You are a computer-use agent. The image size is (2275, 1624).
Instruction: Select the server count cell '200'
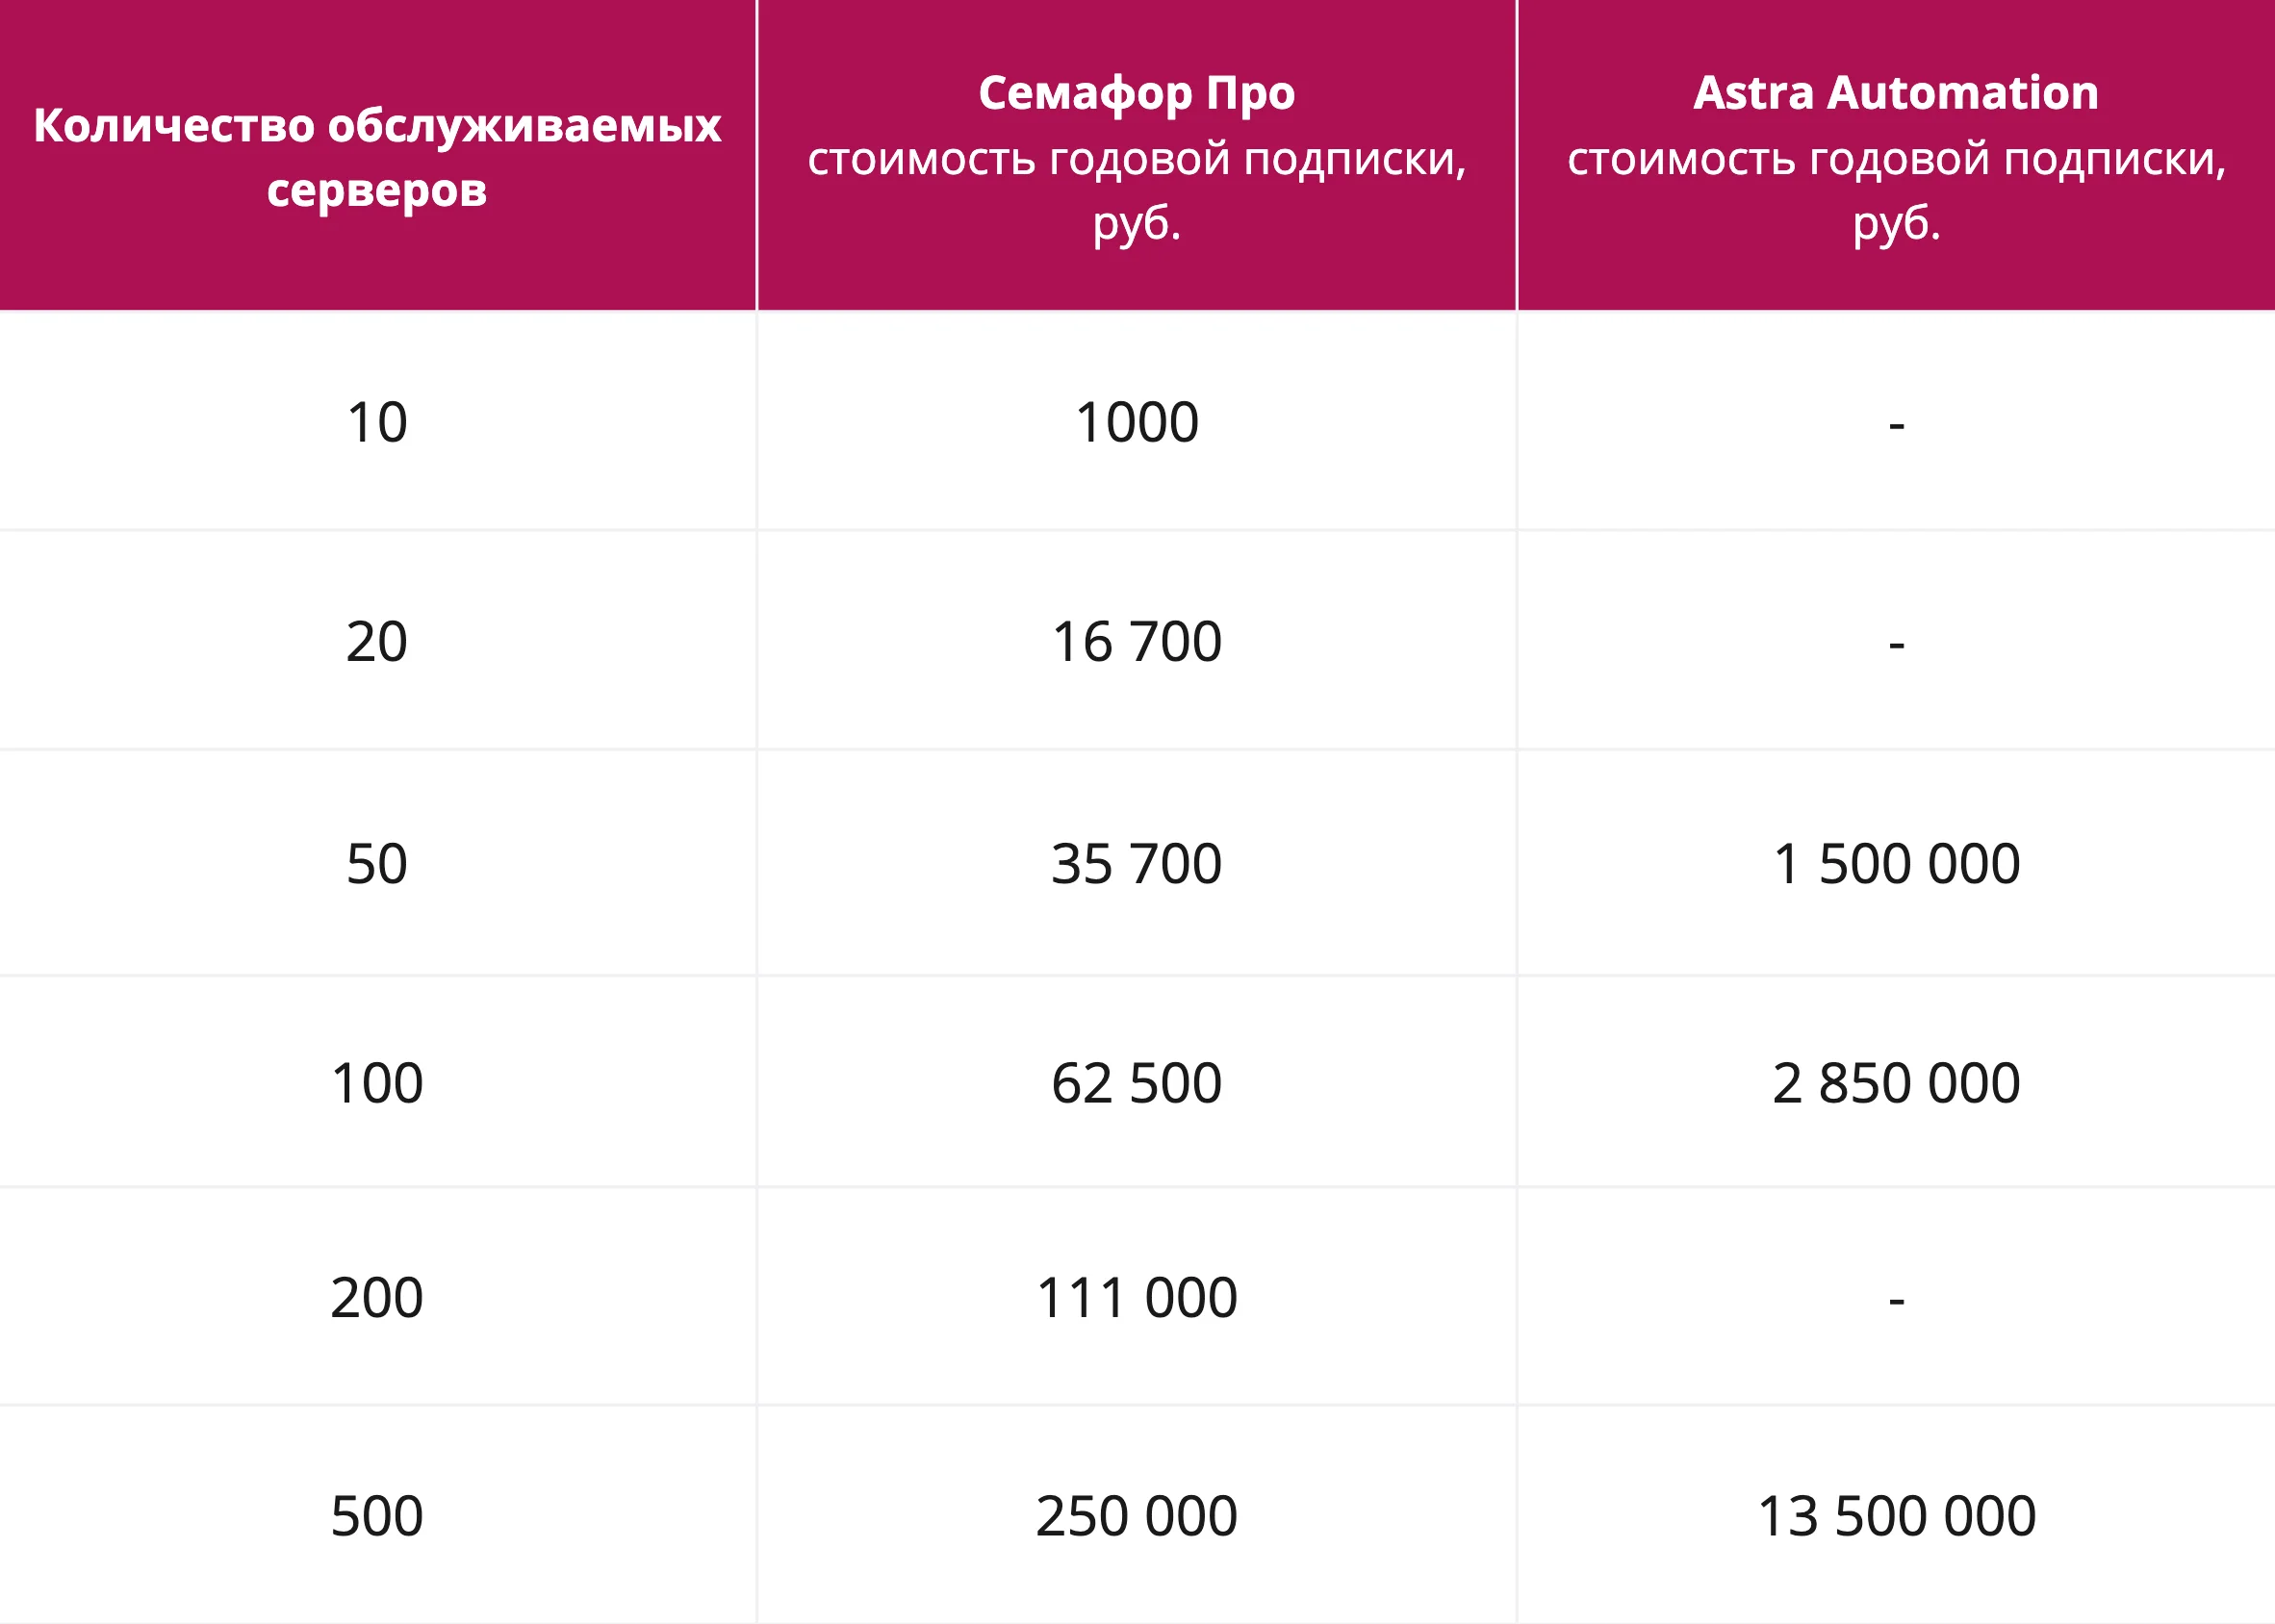(377, 1298)
